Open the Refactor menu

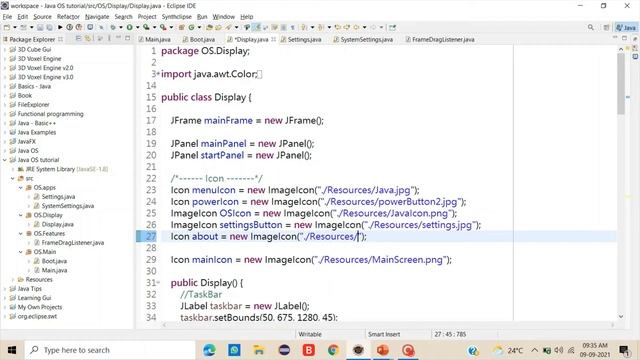tap(68, 17)
